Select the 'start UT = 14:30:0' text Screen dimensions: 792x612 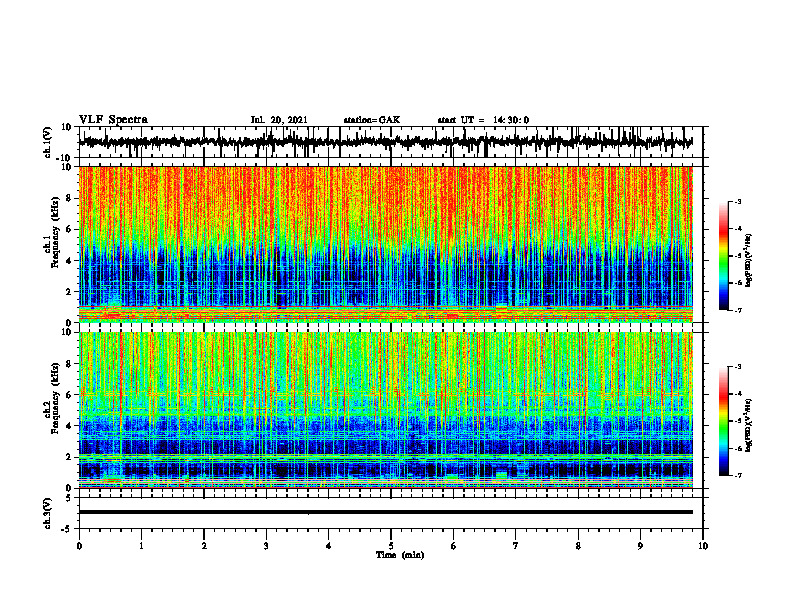click(x=483, y=120)
